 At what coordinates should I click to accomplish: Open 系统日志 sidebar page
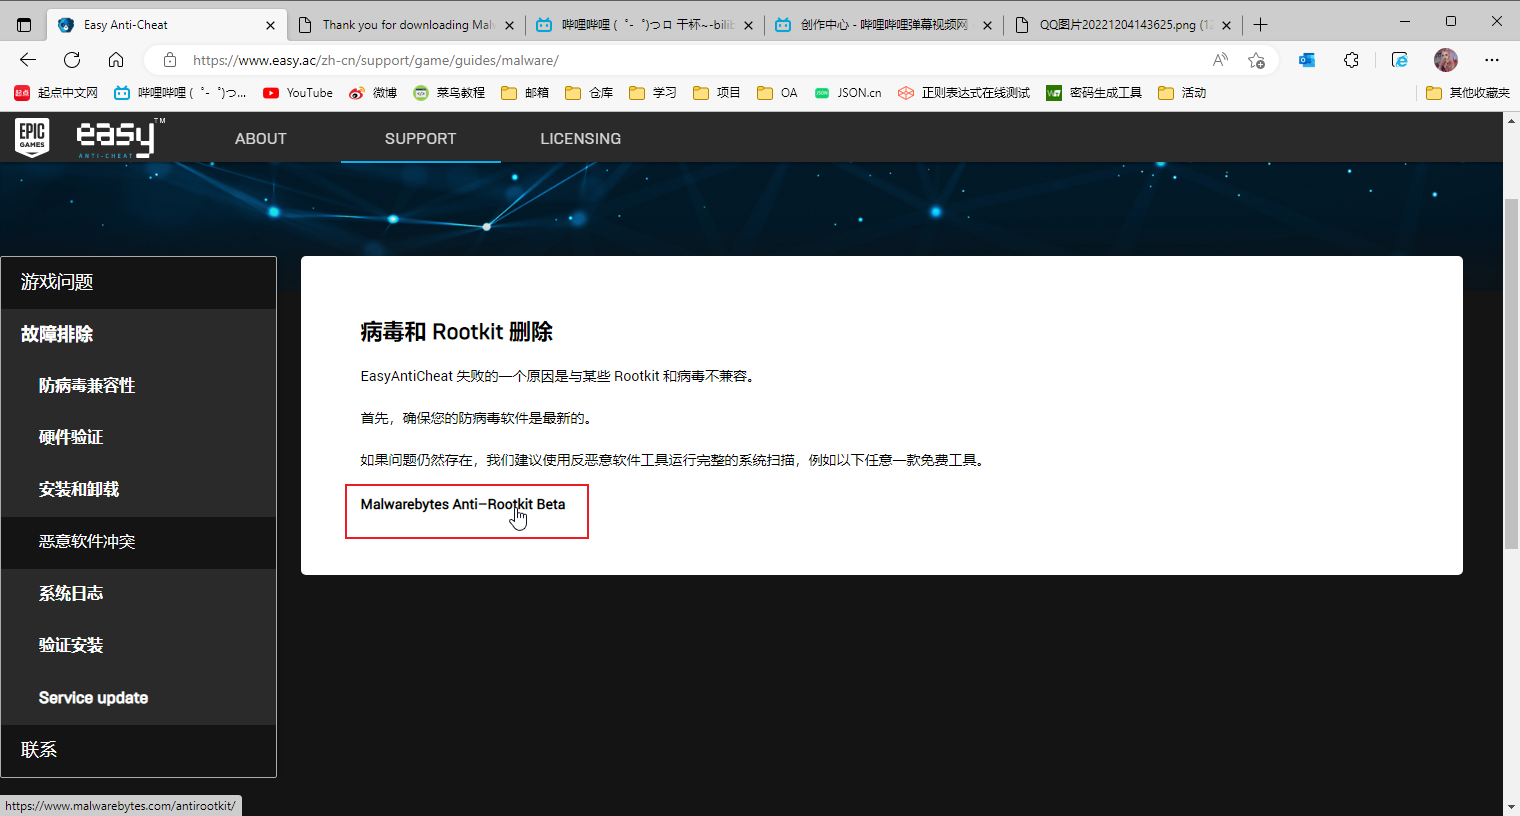pyautogui.click(x=138, y=595)
